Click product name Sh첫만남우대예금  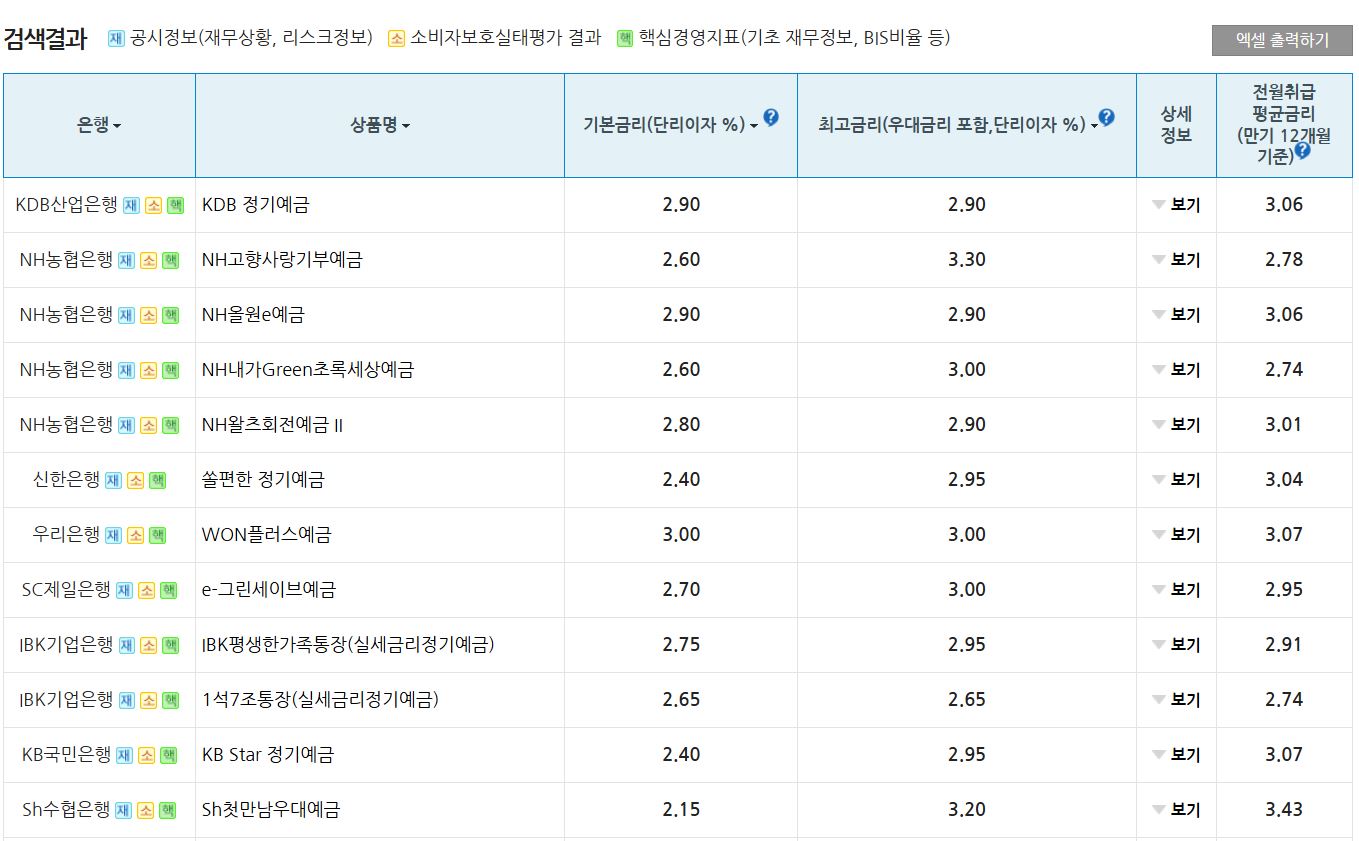point(271,810)
